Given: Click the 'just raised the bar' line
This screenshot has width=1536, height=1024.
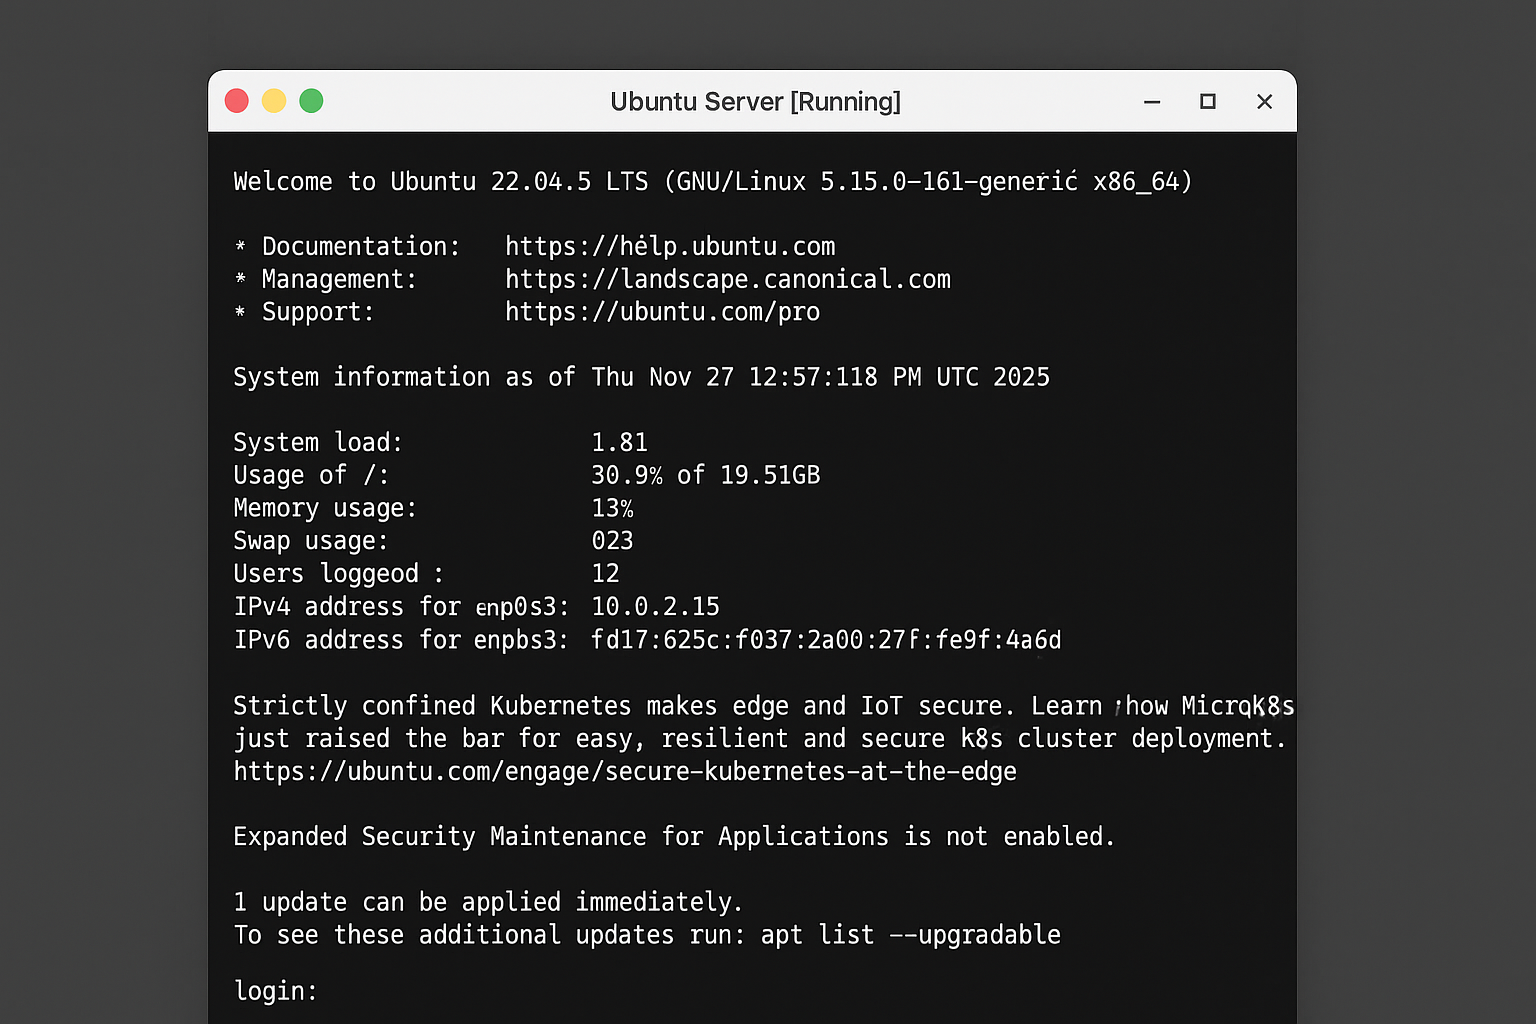Looking at the screenshot, I should [x=760, y=739].
